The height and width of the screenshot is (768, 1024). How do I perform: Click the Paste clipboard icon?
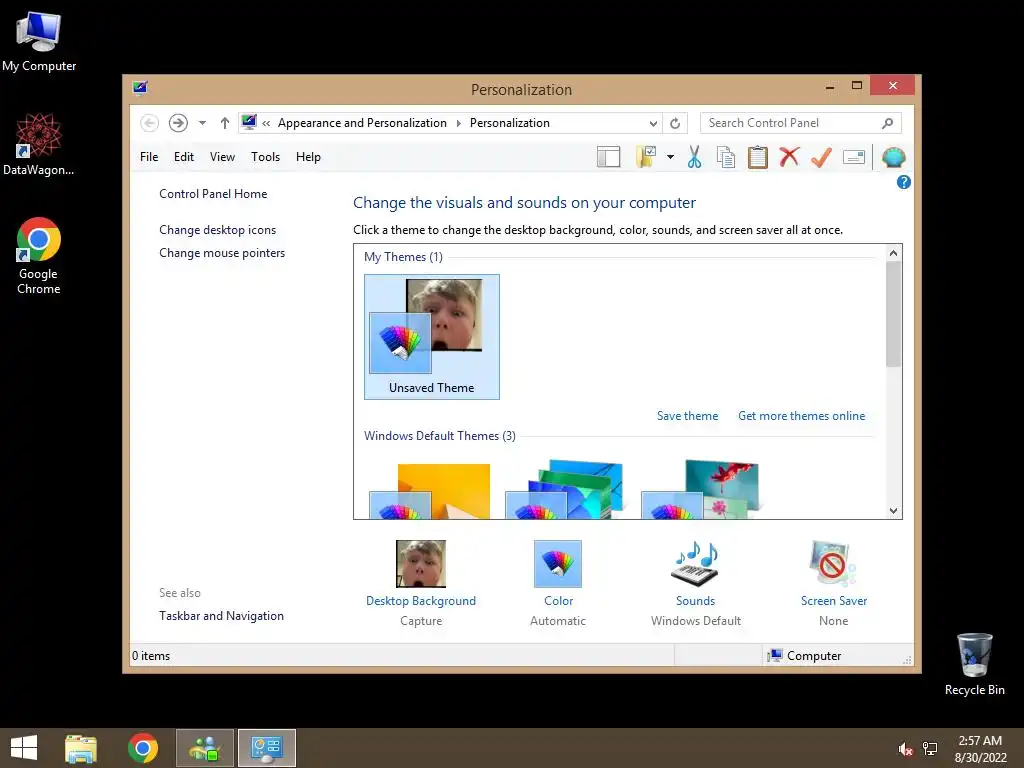click(x=758, y=157)
